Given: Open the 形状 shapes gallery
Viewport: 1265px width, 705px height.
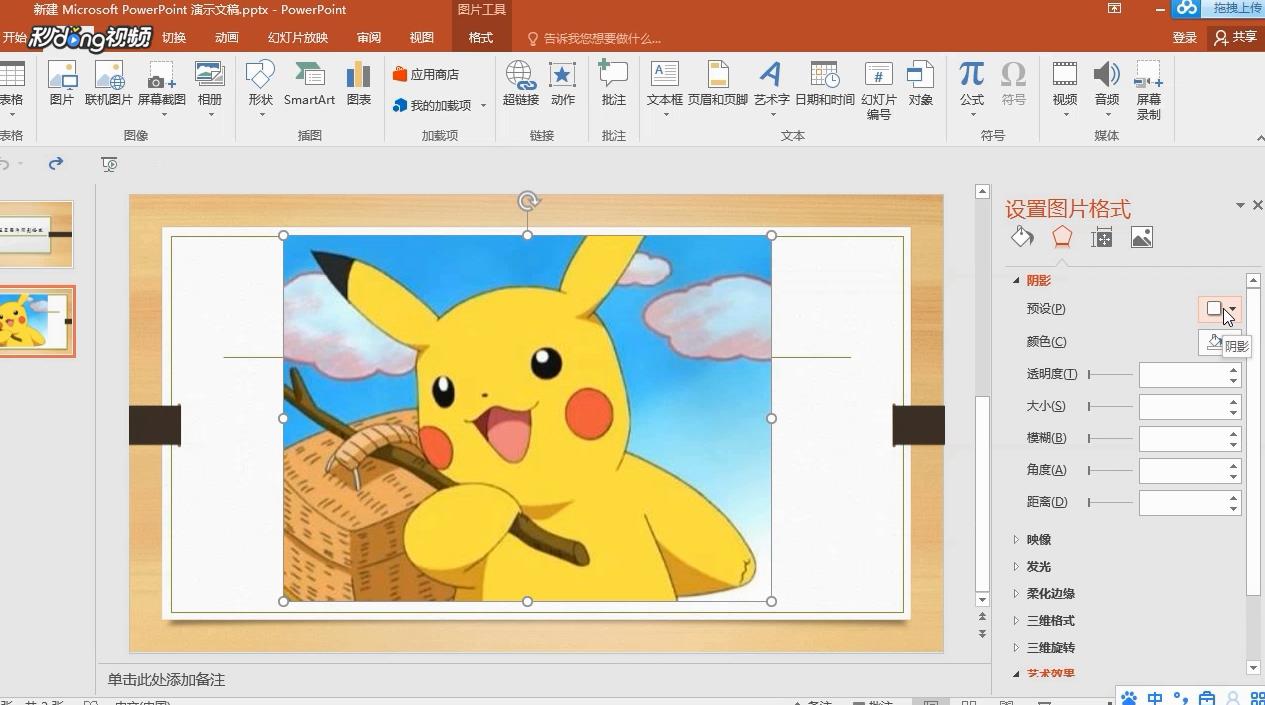Looking at the screenshot, I should (260, 88).
